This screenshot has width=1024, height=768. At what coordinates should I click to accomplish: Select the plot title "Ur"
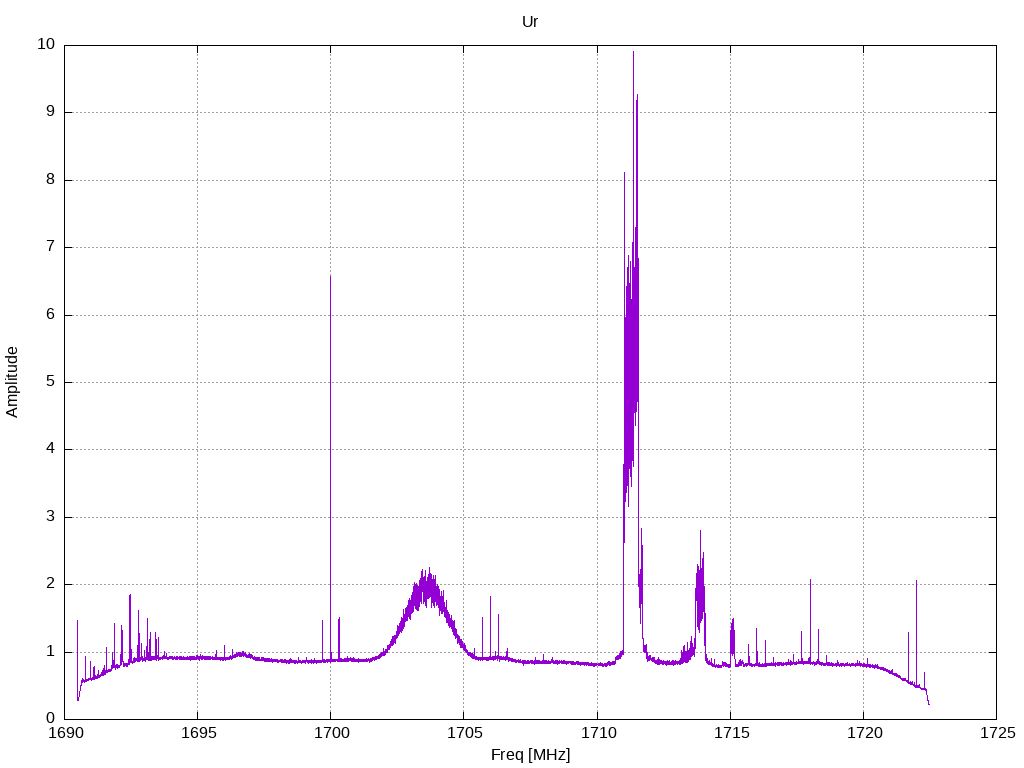coord(530,22)
